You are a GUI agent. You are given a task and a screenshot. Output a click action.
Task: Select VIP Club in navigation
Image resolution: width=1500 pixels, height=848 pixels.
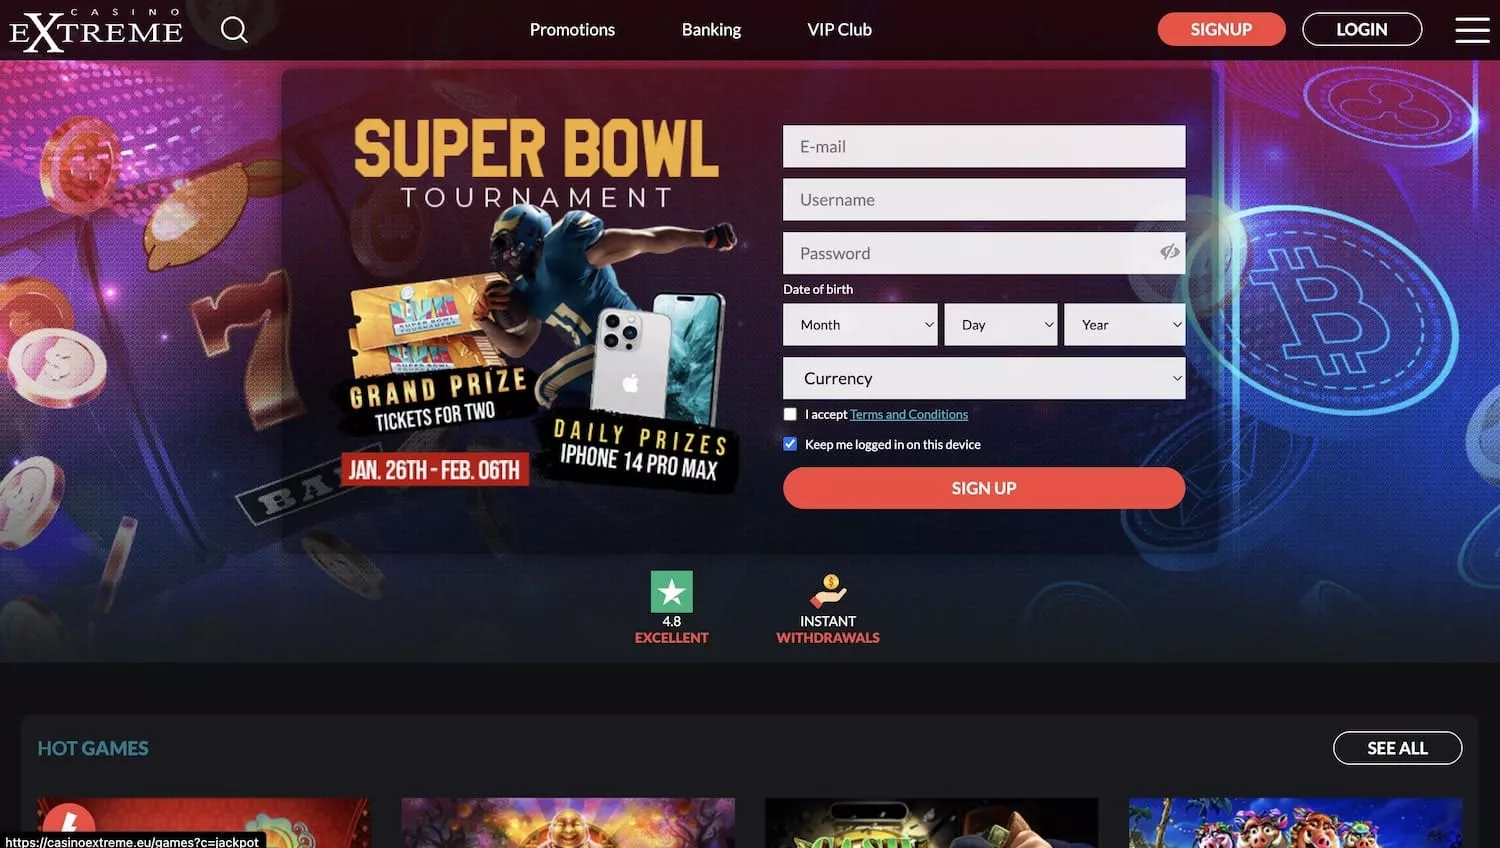(x=839, y=30)
